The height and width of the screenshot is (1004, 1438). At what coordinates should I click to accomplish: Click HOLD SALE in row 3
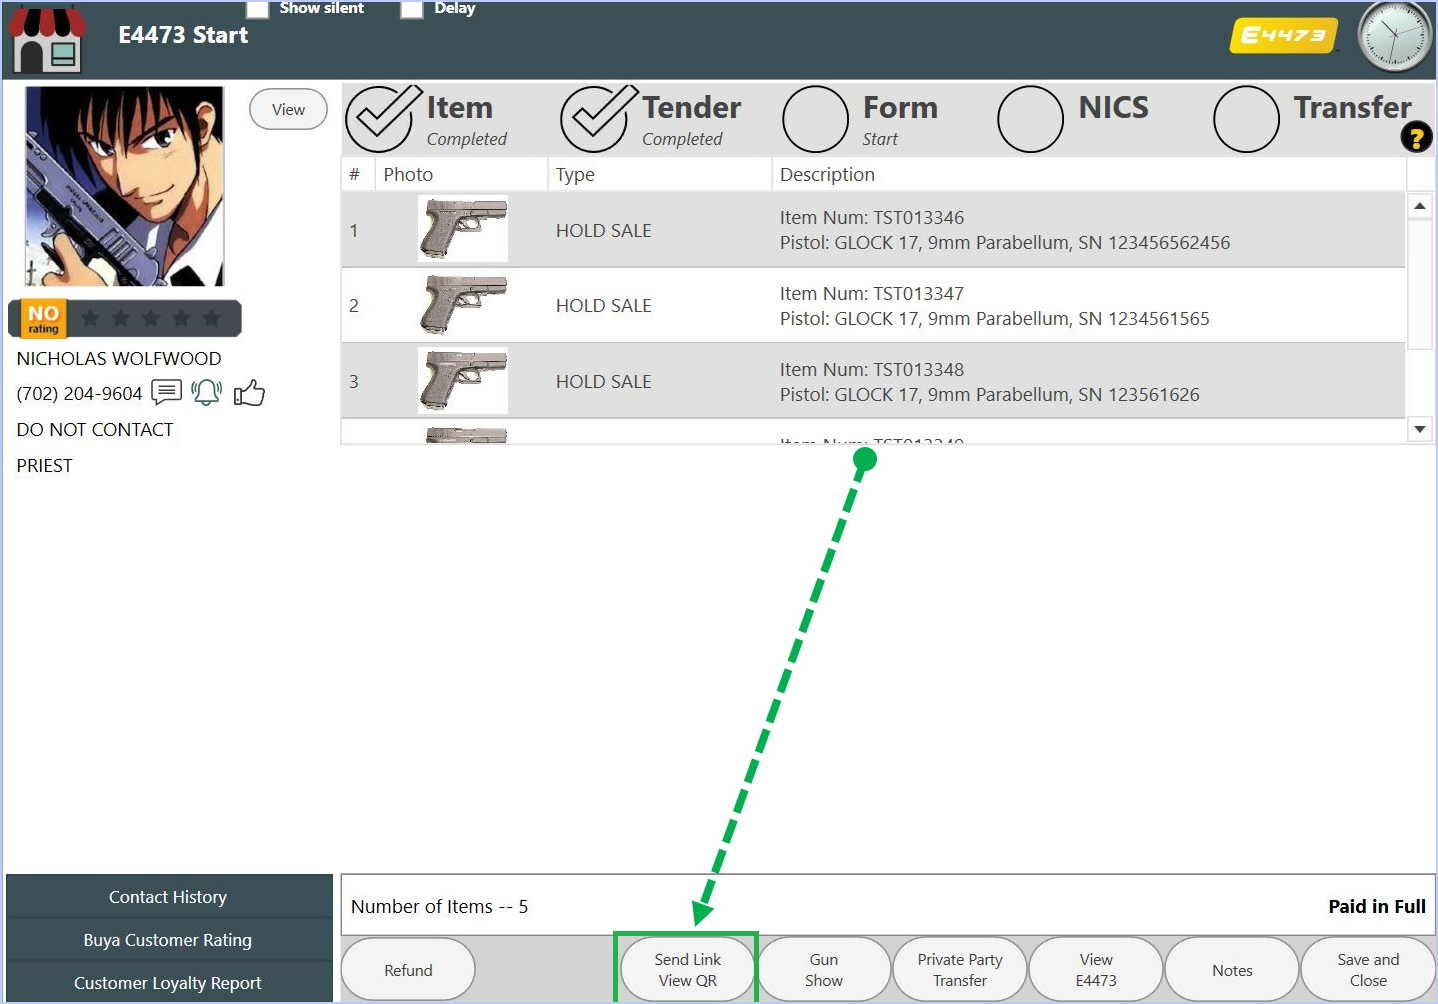pos(603,382)
